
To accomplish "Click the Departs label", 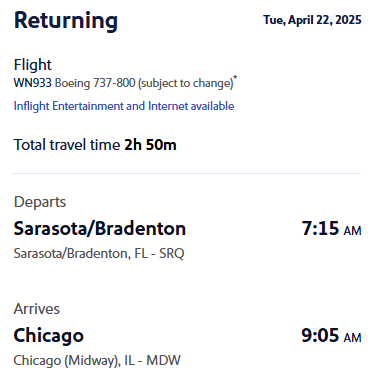I will coord(40,202).
